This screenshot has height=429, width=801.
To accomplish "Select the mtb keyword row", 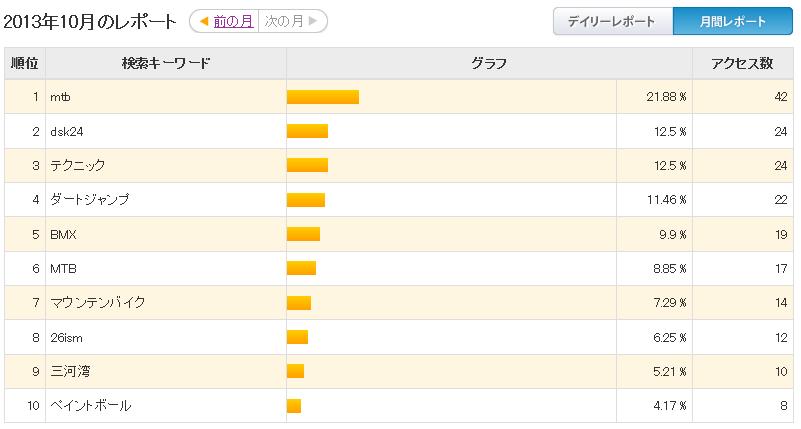I will pos(398,97).
